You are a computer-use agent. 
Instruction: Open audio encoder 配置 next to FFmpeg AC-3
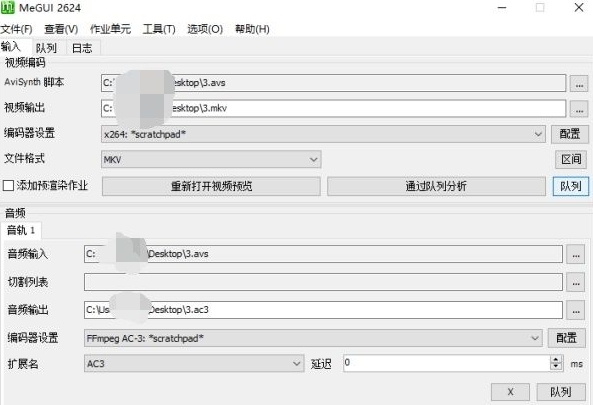pyautogui.click(x=567, y=338)
